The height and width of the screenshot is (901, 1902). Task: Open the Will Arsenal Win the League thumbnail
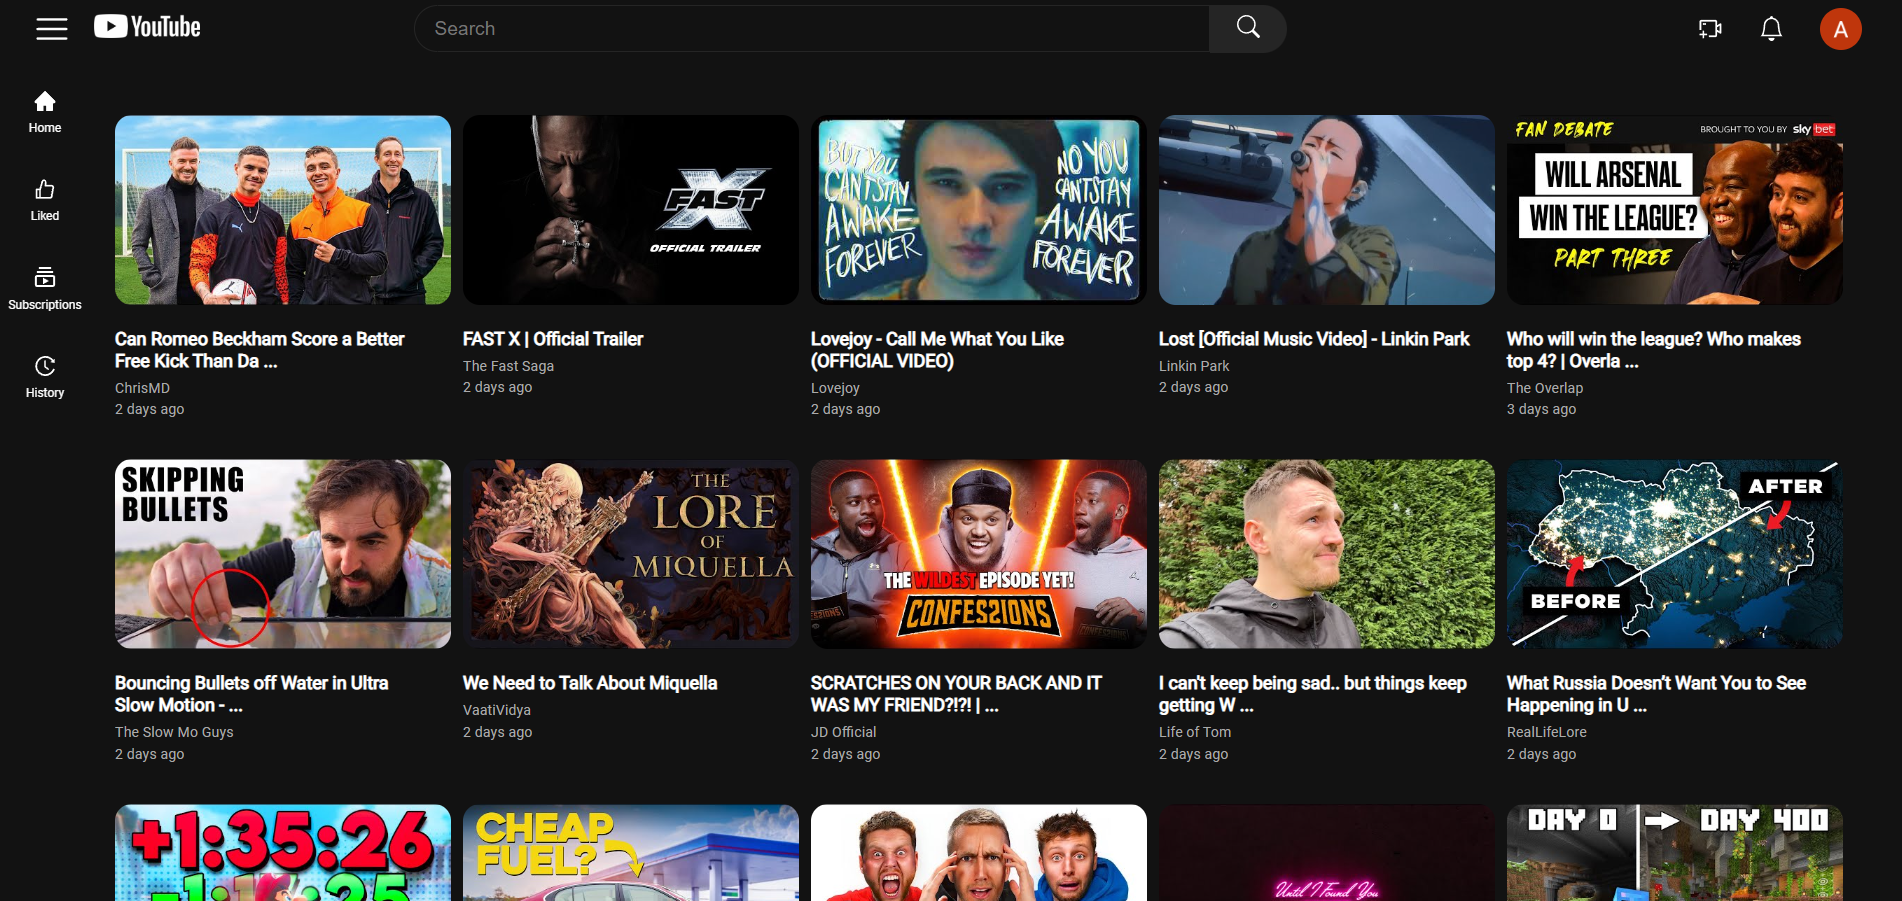click(x=1675, y=210)
